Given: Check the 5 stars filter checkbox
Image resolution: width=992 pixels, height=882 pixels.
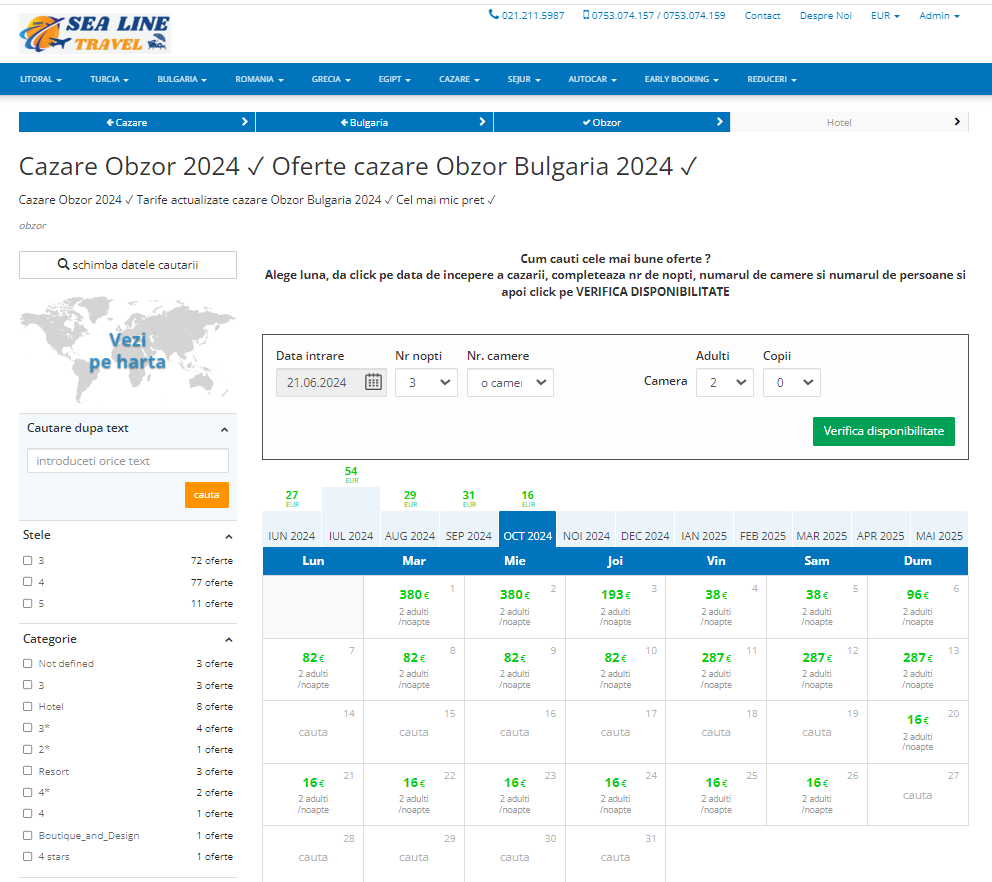Looking at the screenshot, I should point(28,603).
